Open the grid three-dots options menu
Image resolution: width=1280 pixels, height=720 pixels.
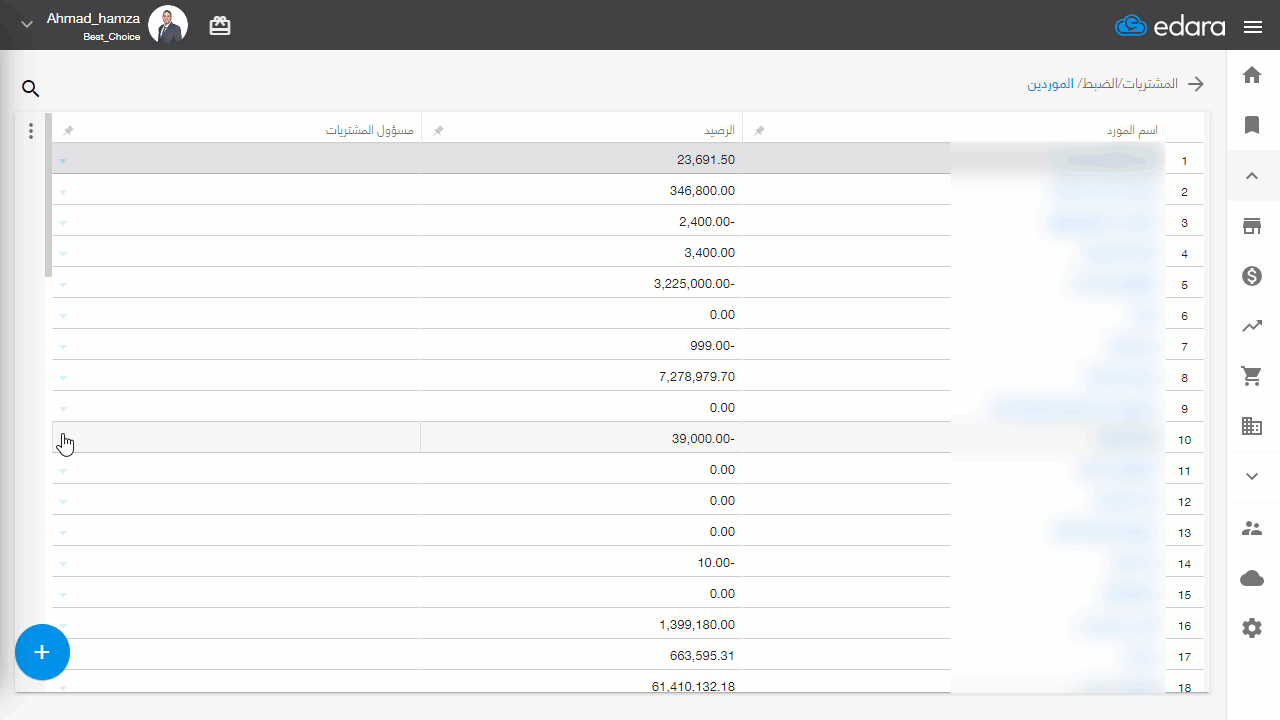tap(31, 131)
